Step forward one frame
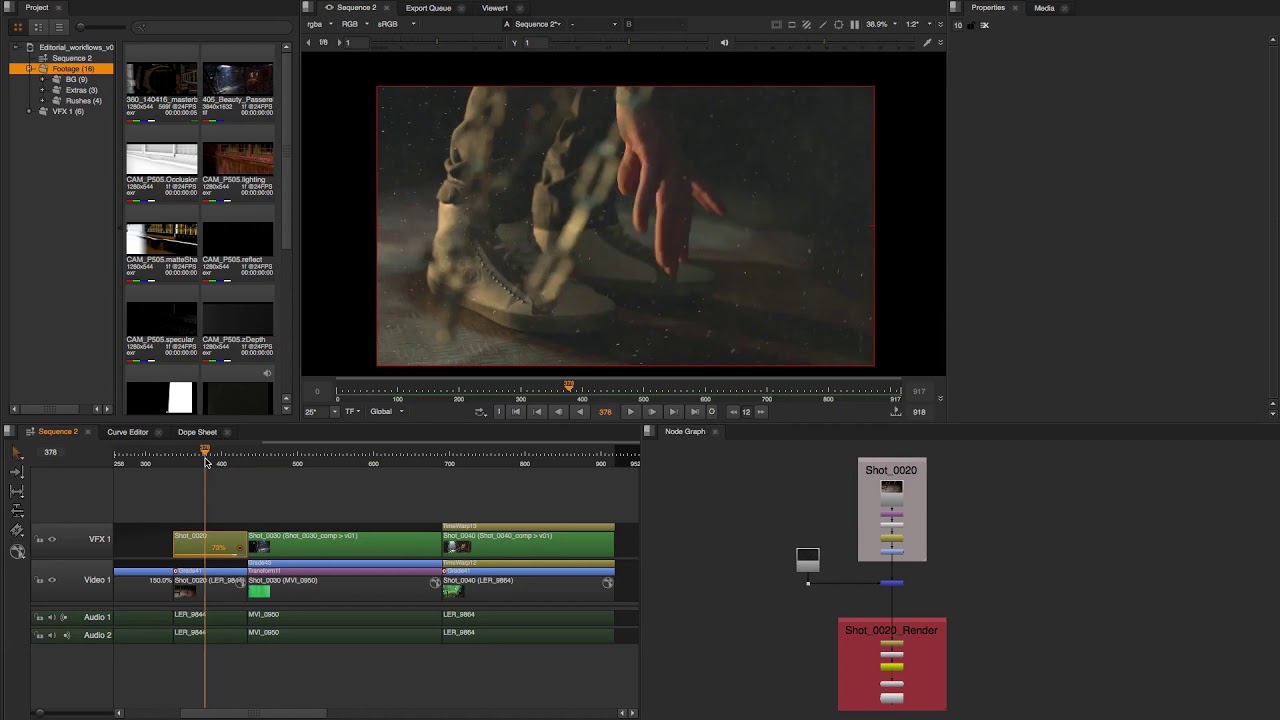This screenshot has width=1280, height=720. point(652,412)
